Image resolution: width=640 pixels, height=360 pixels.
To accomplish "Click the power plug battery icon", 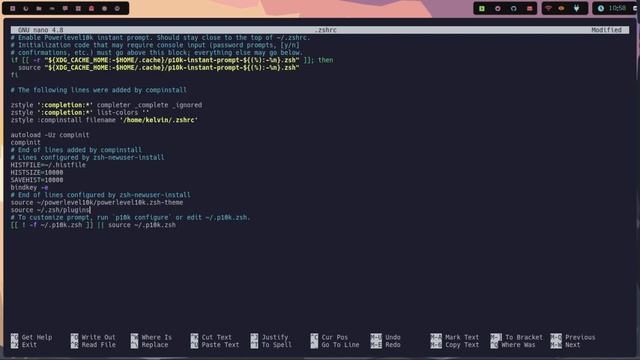I will (x=576, y=8).
